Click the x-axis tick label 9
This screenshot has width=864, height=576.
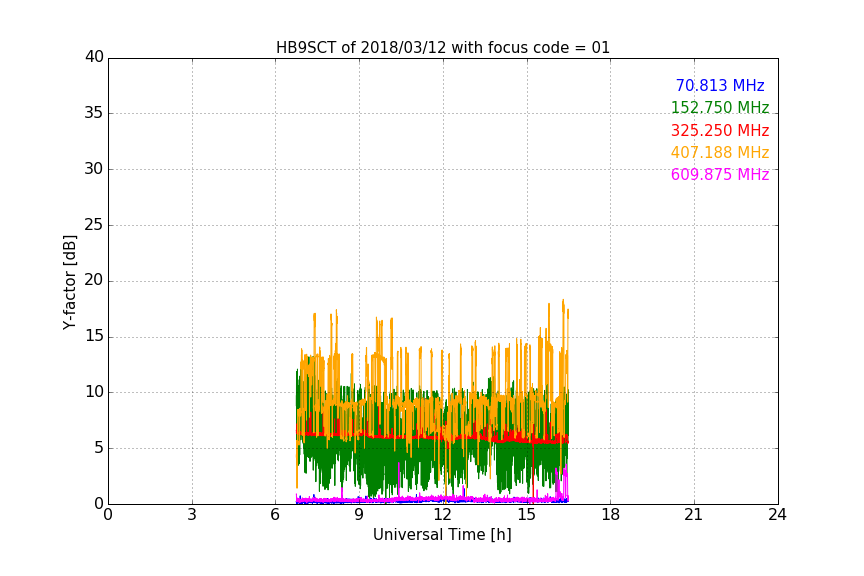(x=359, y=515)
